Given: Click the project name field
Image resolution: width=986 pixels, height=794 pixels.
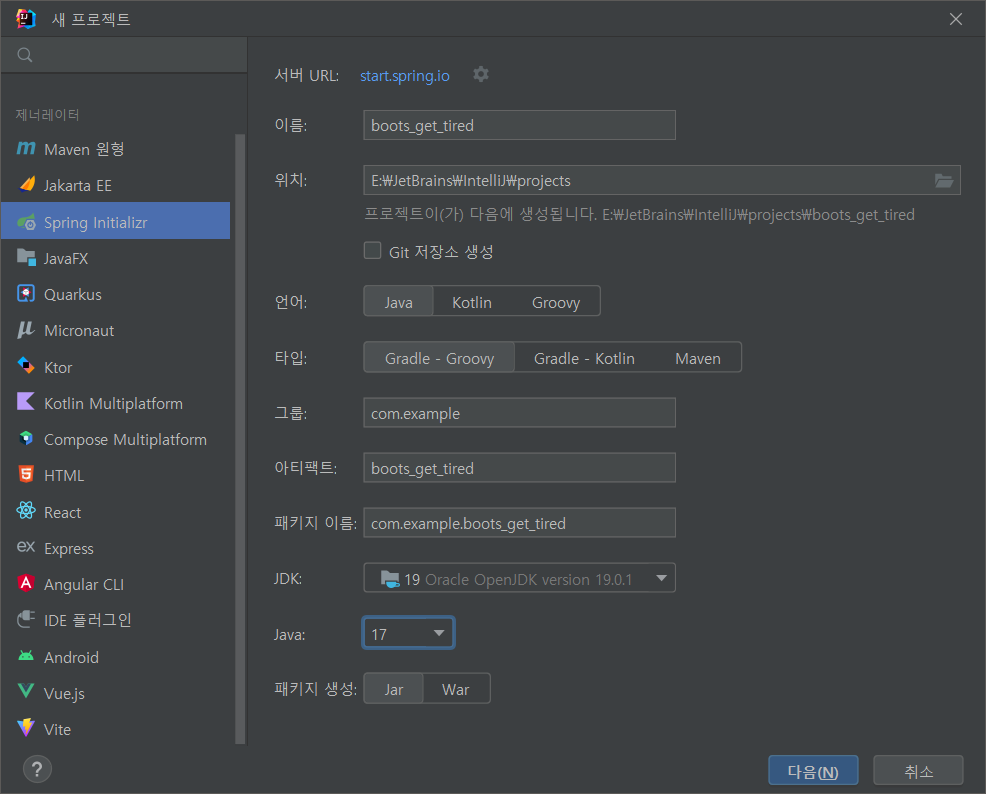Looking at the screenshot, I should click(x=519, y=125).
